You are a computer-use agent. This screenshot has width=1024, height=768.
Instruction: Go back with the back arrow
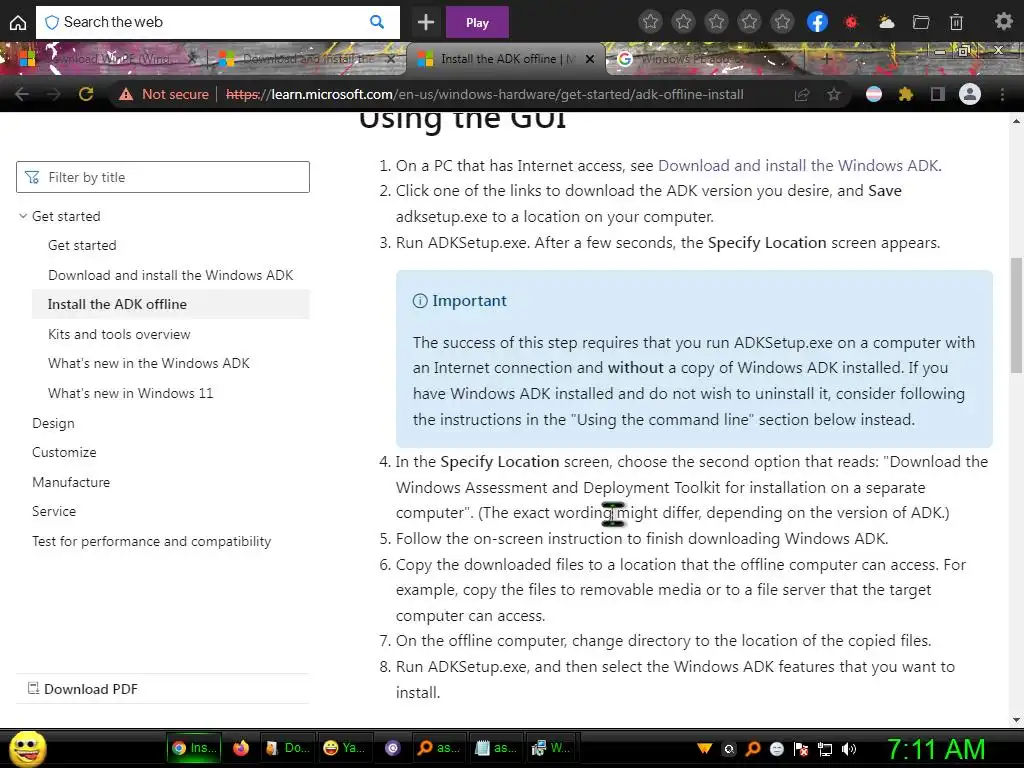tap(22, 94)
